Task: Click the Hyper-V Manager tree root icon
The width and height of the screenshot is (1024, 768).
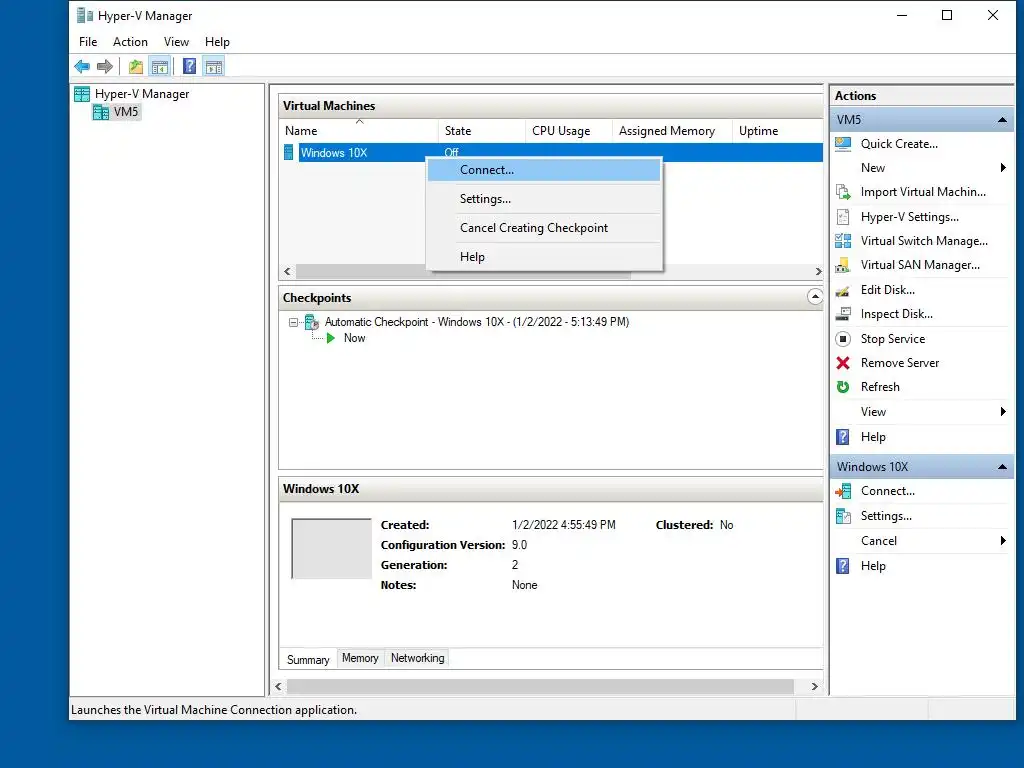Action: [82, 94]
